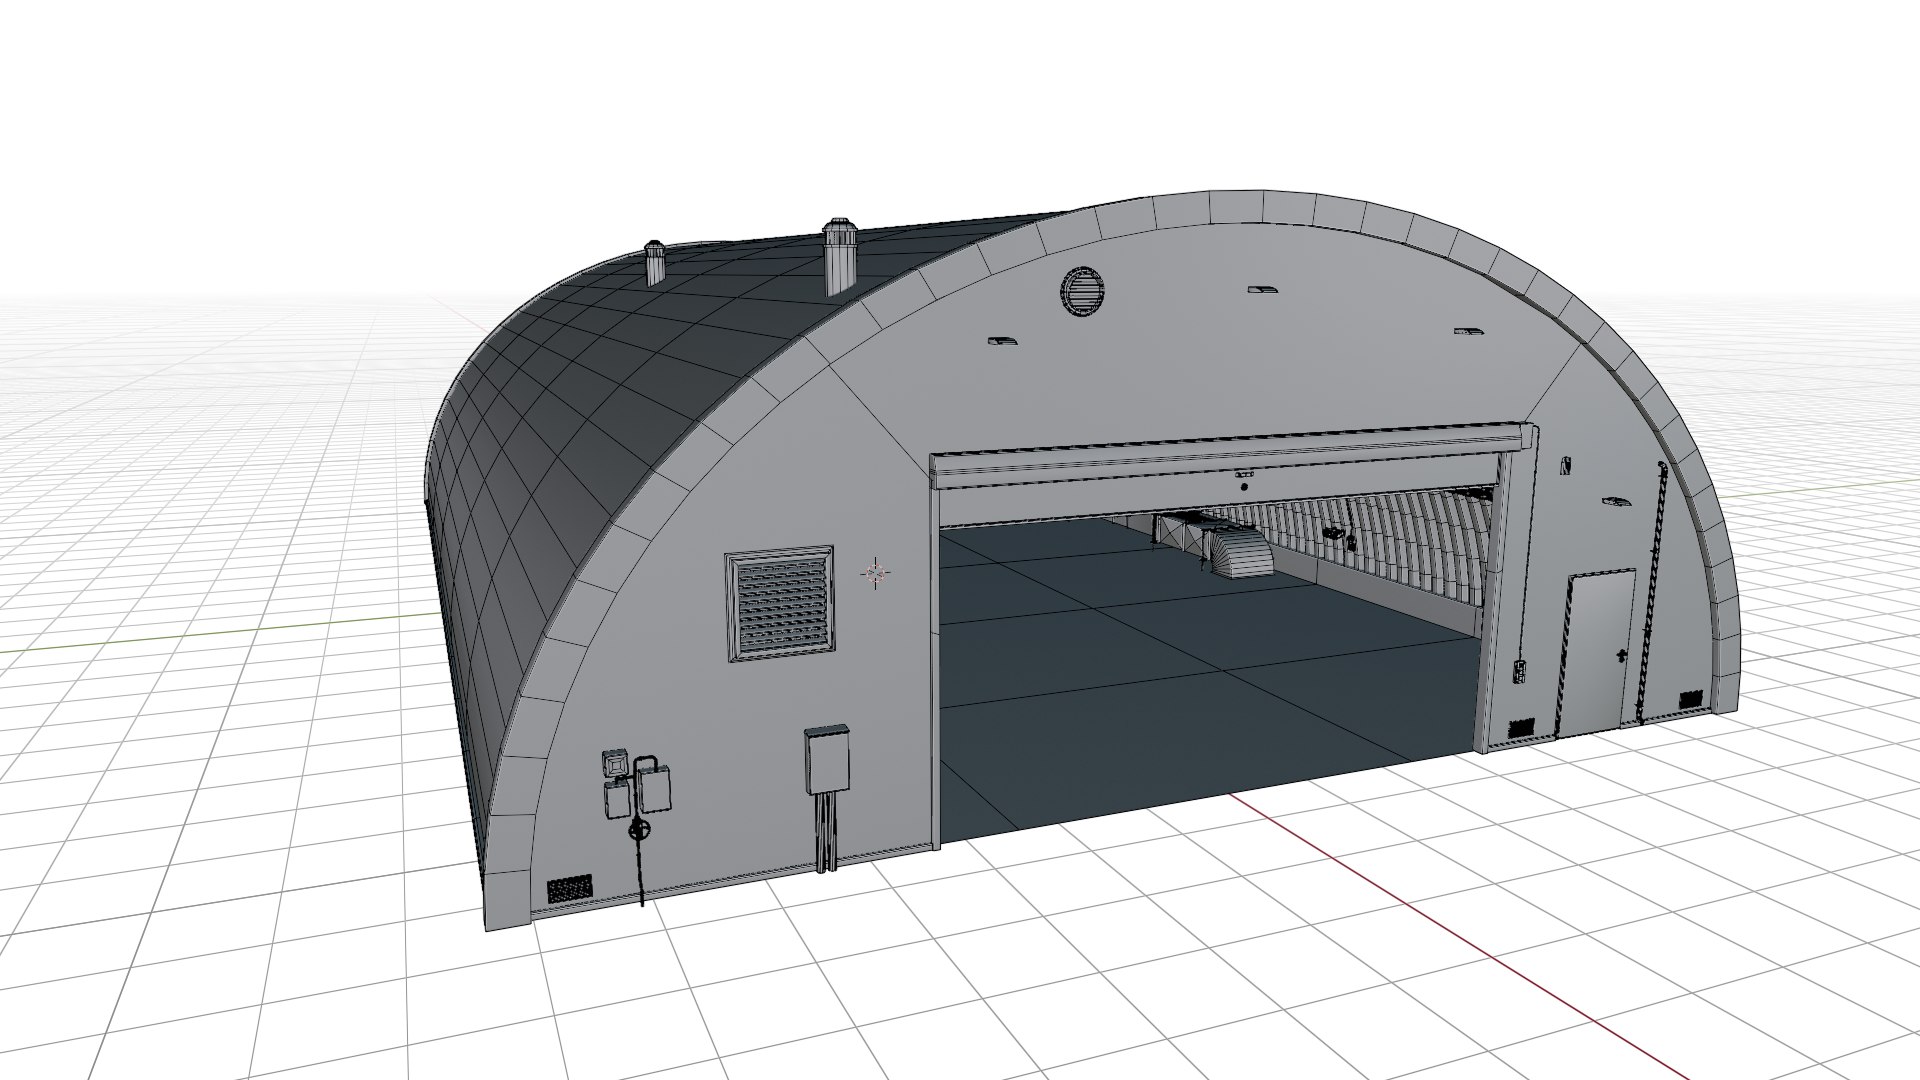1920x1080 pixels.
Task: Select the taller roof chimney vent
Action: [839, 258]
